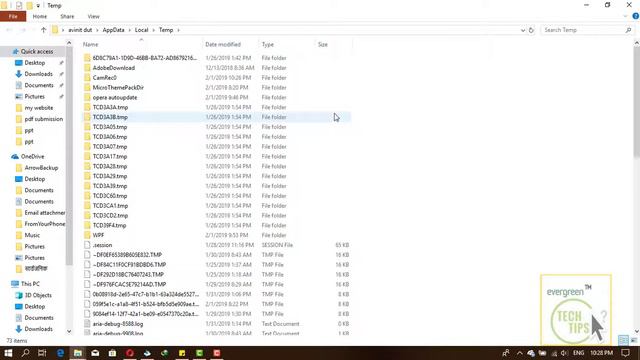Viewport: 640px width, 360px height.
Task: Open the Windows Start menu
Action: (8, 353)
